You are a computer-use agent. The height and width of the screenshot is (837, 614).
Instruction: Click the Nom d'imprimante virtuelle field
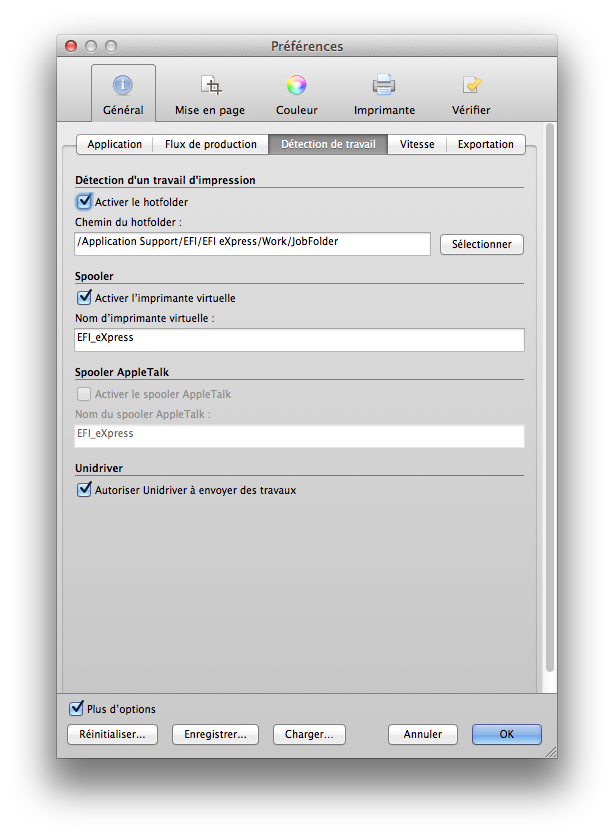coord(300,339)
